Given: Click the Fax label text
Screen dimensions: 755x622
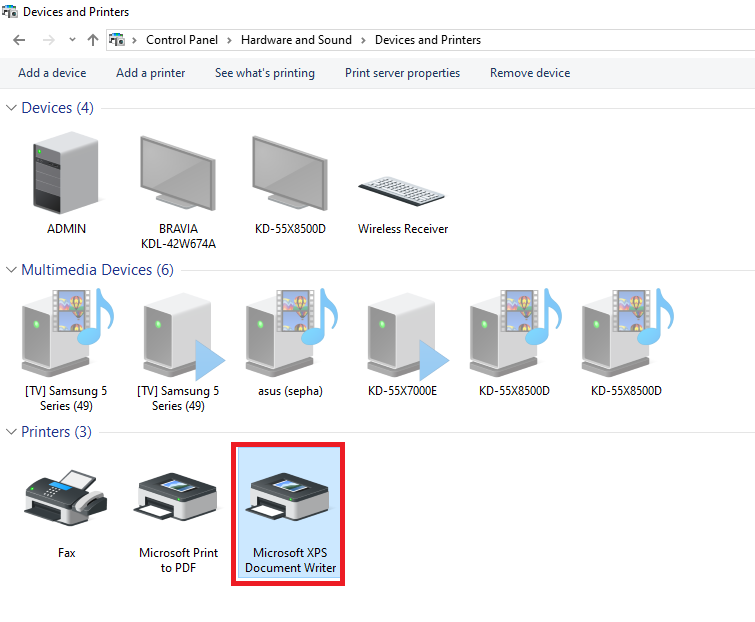Looking at the screenshot, I should [66, 553].
